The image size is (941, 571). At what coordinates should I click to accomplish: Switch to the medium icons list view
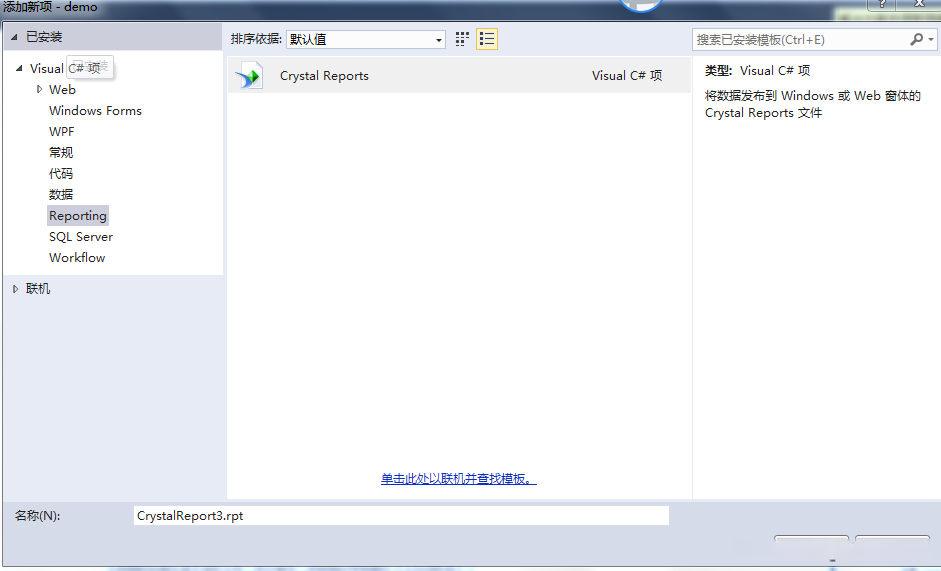pyautogui.click(x=487, y=39)
